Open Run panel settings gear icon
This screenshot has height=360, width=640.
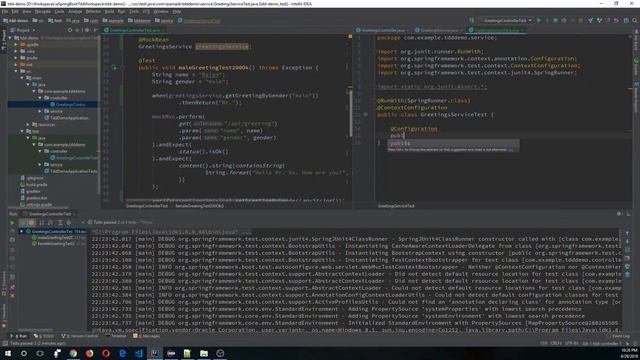click(619, 214)
